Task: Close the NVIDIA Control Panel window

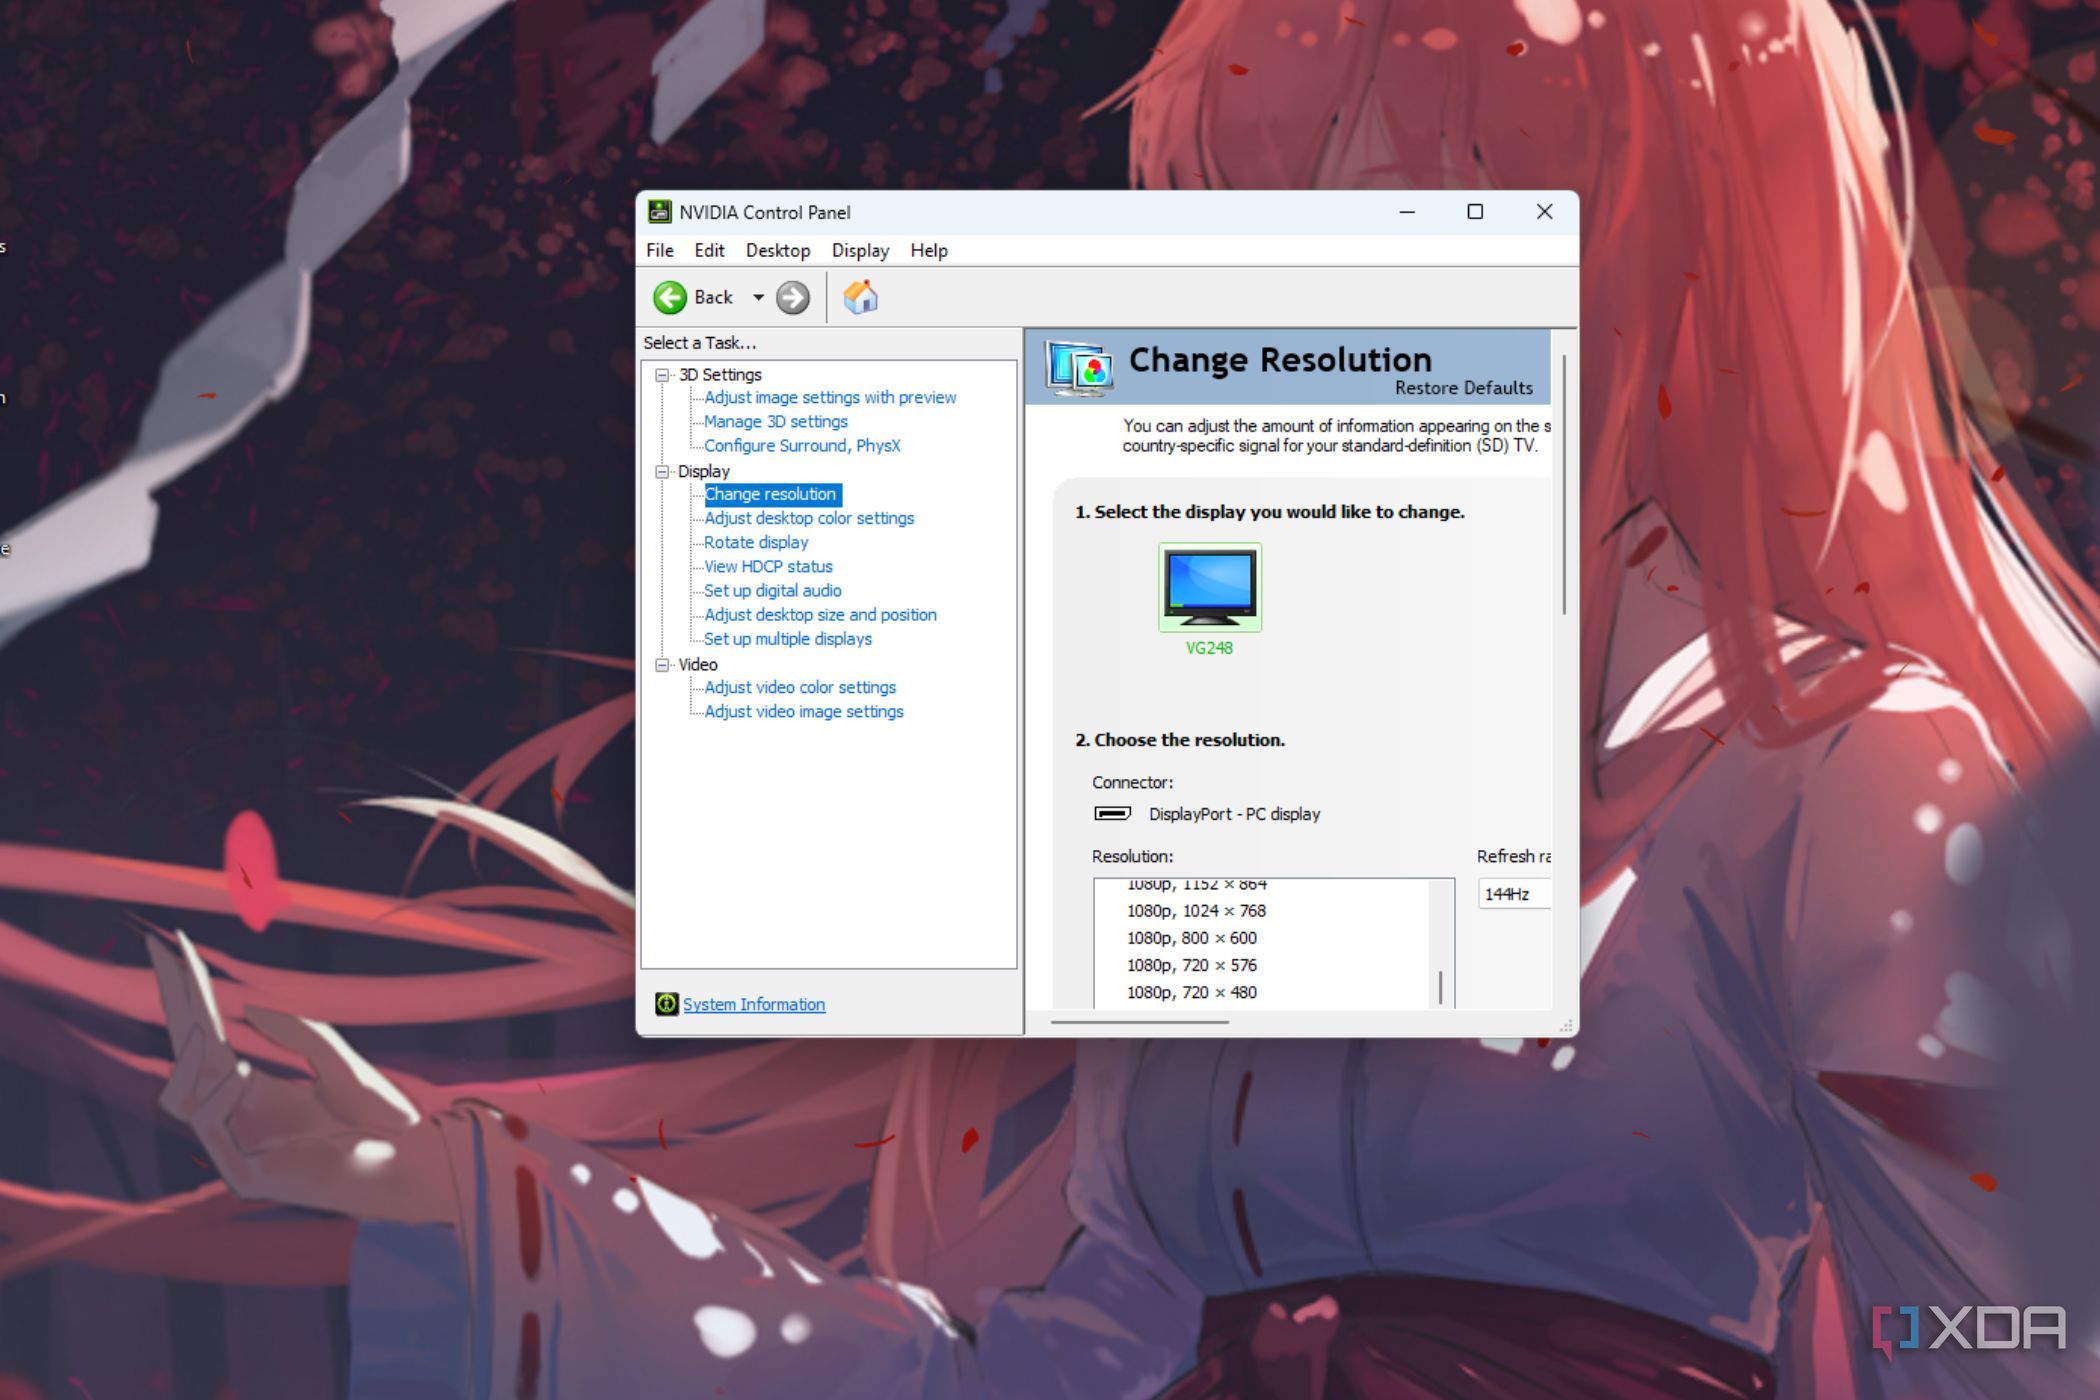Action: tap(1545, 212)
